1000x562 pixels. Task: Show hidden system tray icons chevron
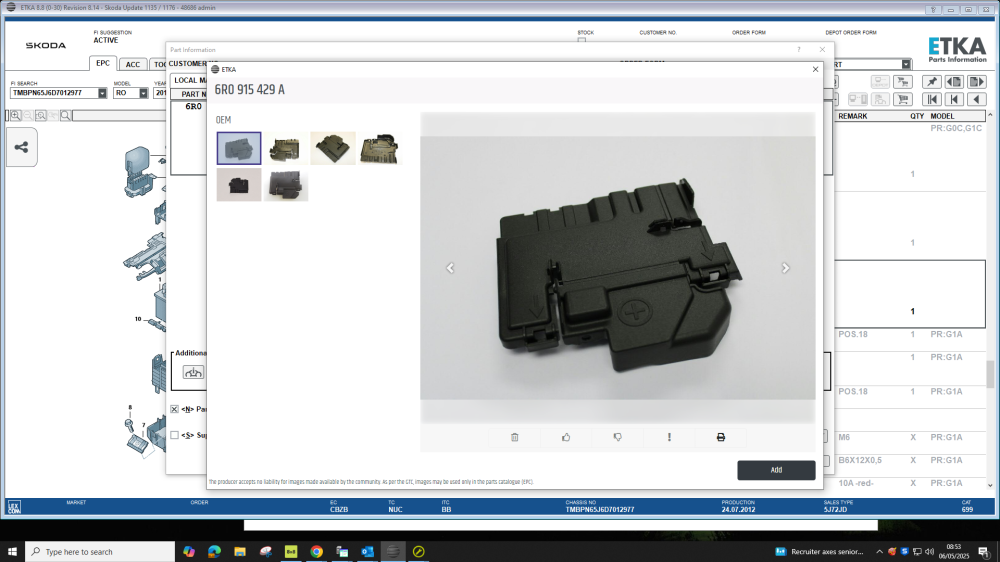pyautogui.click(x=879, y=552)
